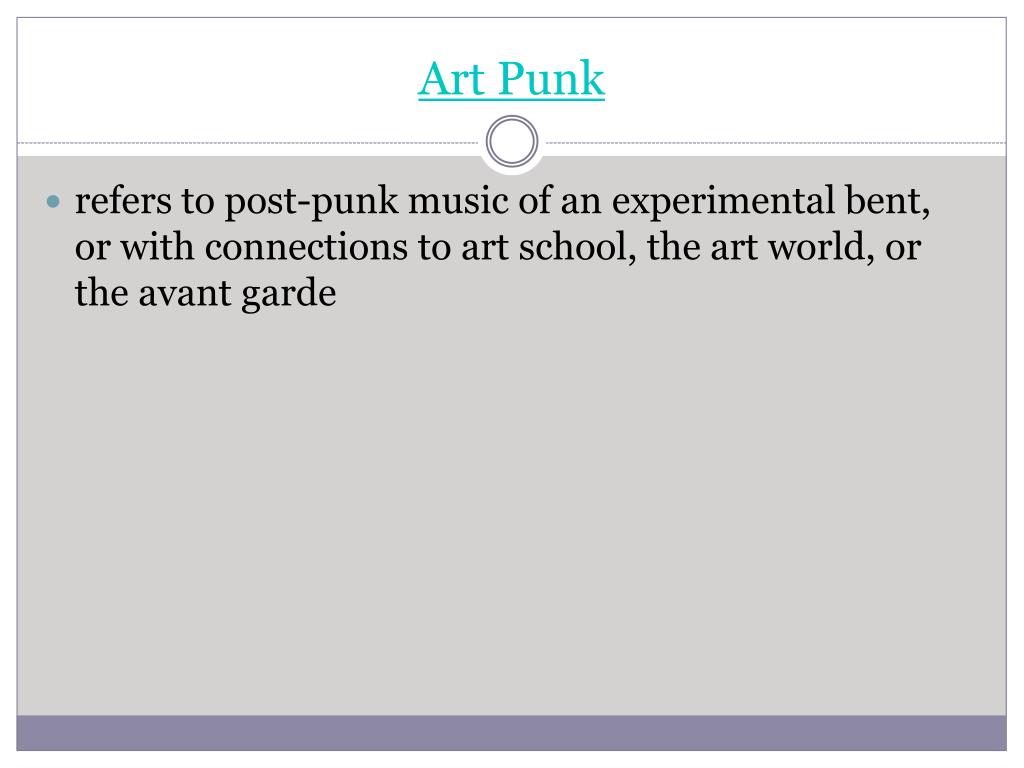Click the dashed divider line left of circle

248,142
